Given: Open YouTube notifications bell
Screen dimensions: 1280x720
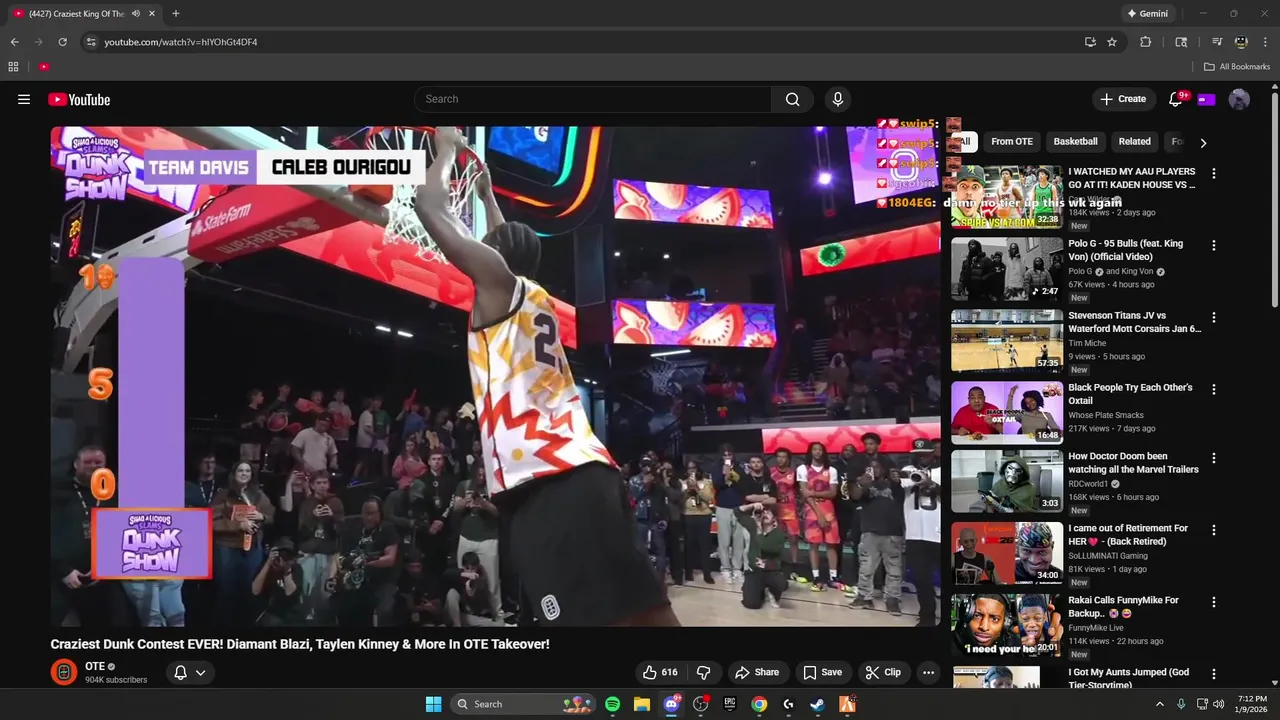Looking at the screenshot, I should coord(1176,99).
